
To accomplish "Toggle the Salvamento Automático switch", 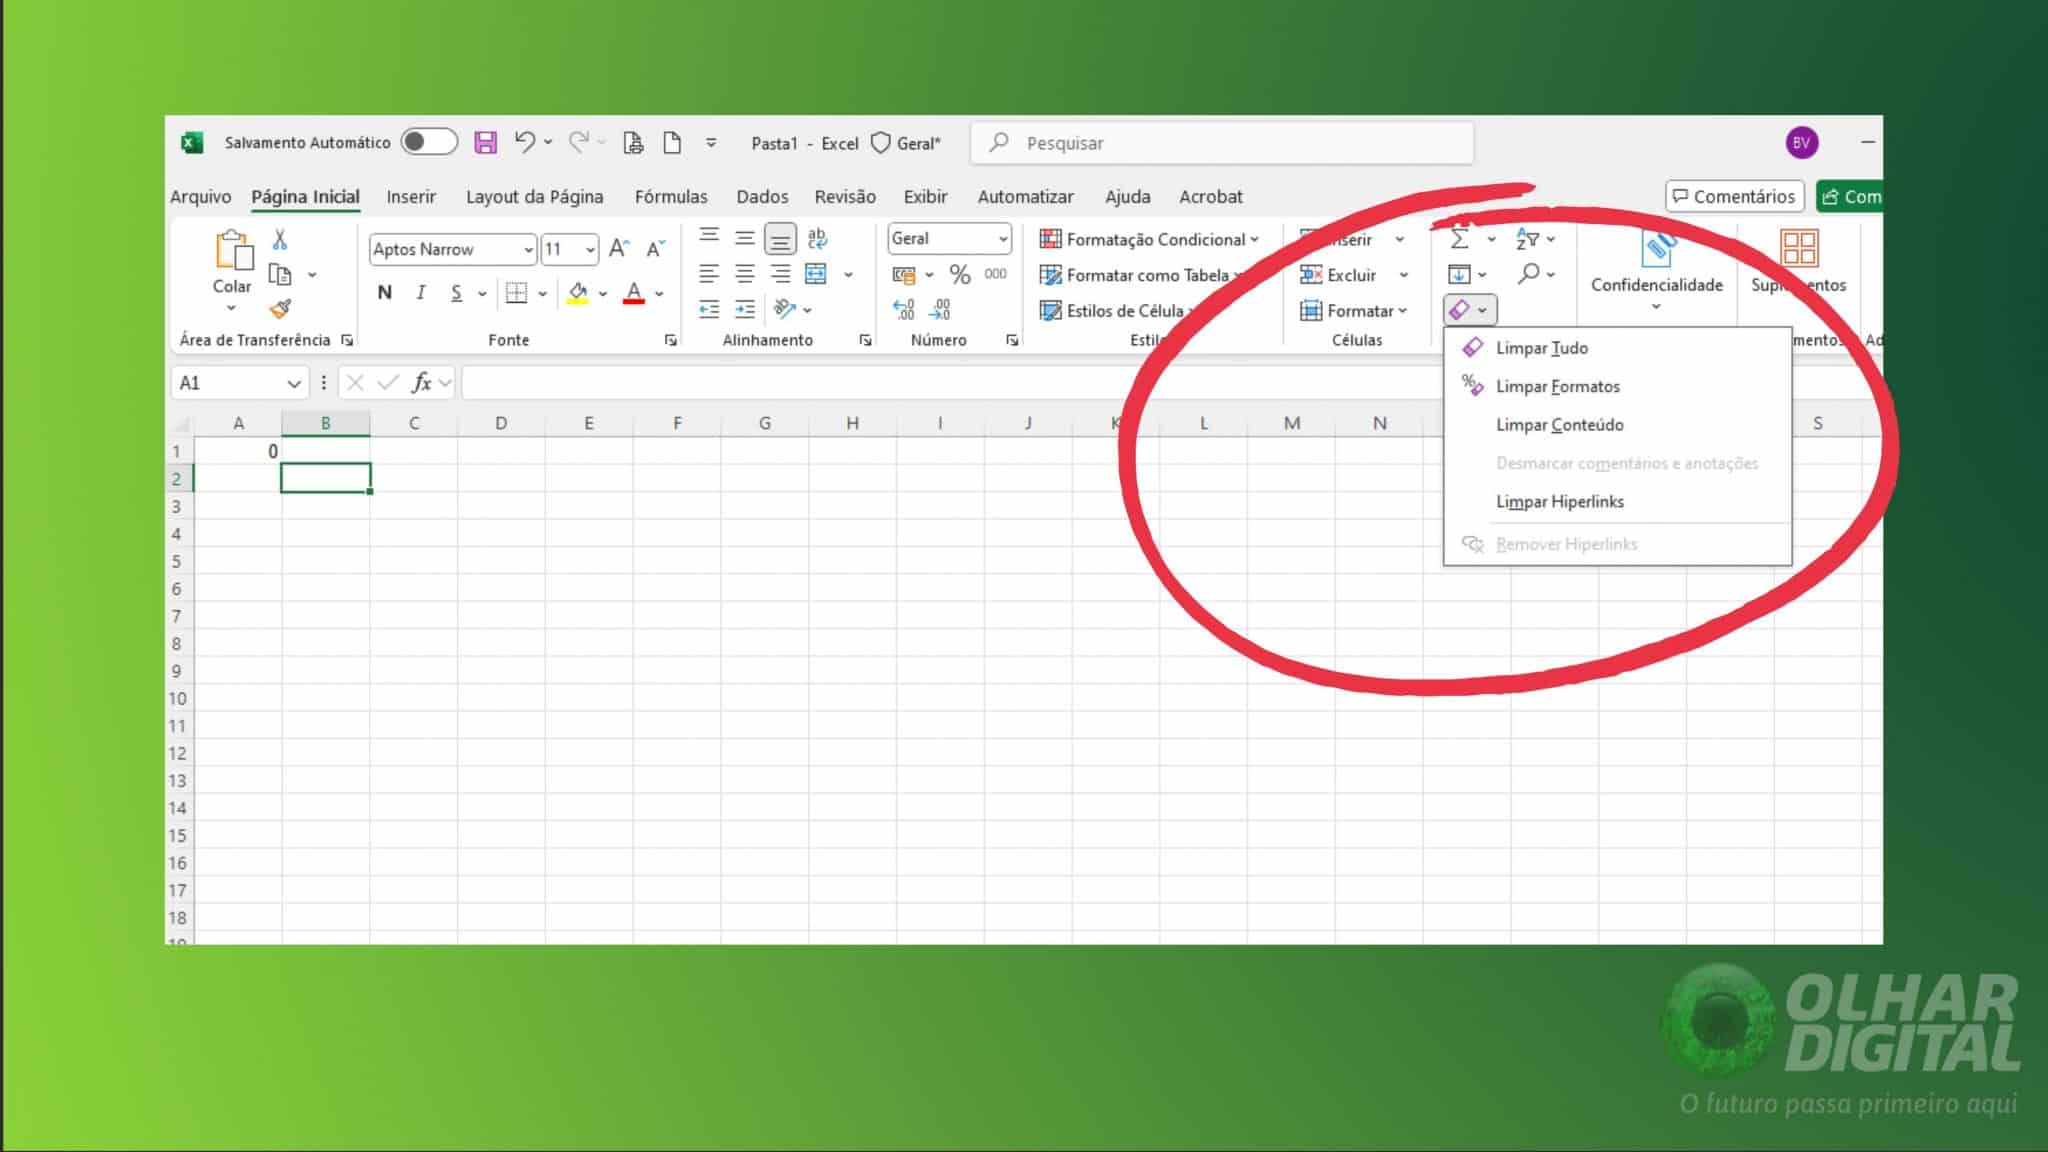I will (x=429, y=142).
